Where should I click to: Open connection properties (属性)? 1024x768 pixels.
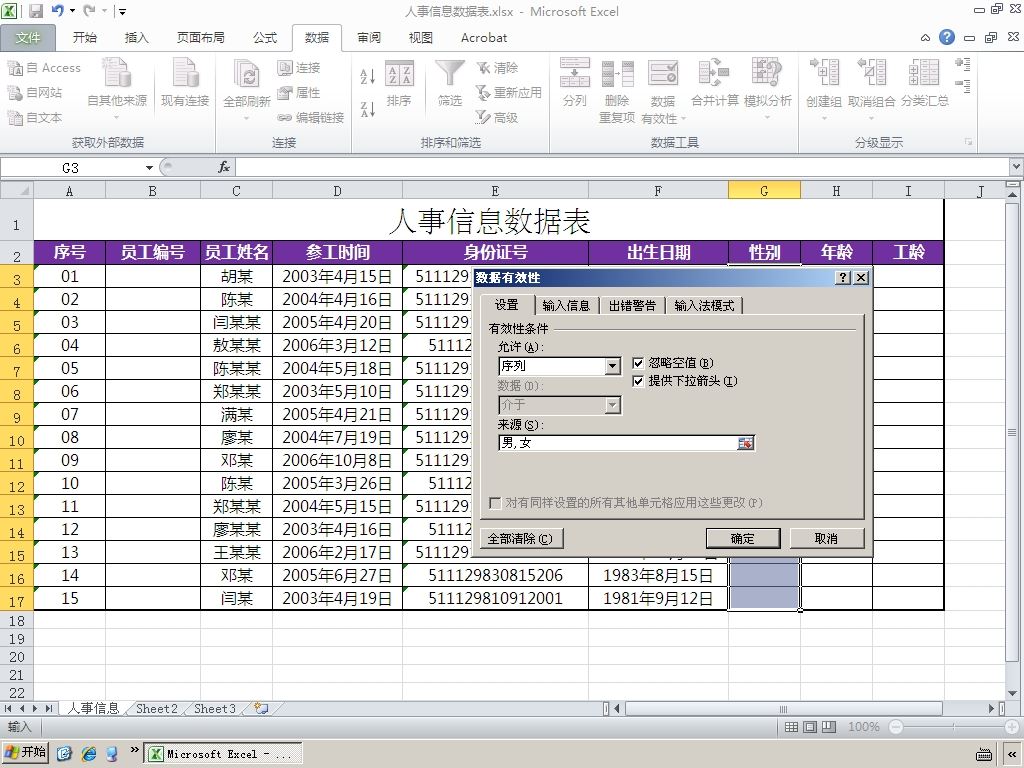point(298,93)
